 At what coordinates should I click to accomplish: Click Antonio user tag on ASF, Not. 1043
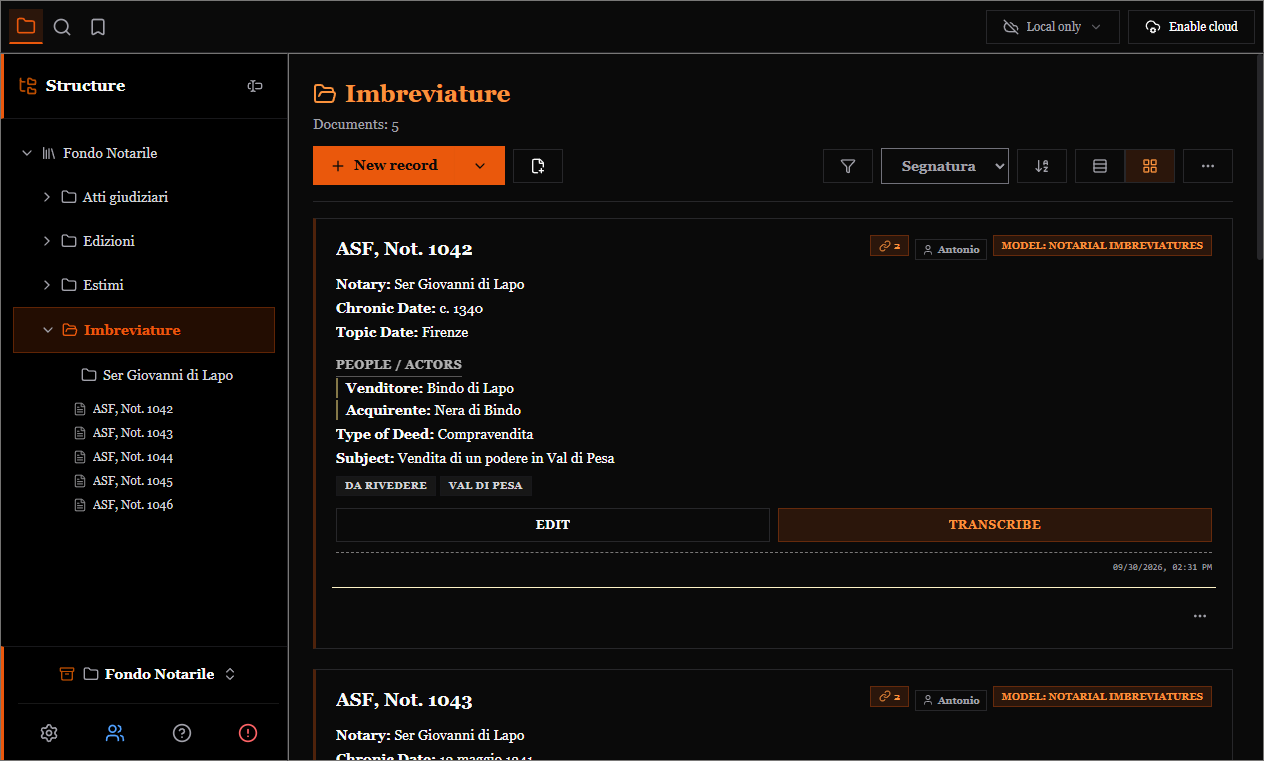click(x=951, y=700)
